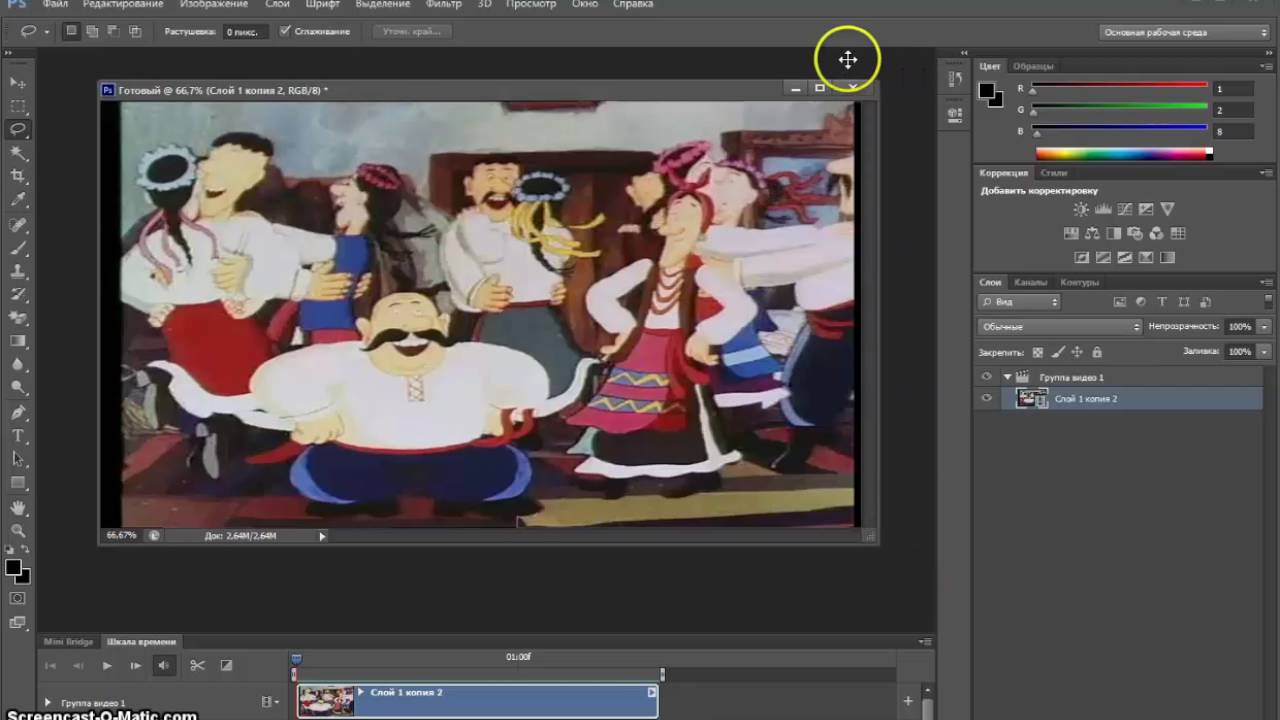Image resolution: width=1280 pixels, height=720 pixels.
Task: Click the foreground color swatch in Color panel
Action: pos(987,91)
